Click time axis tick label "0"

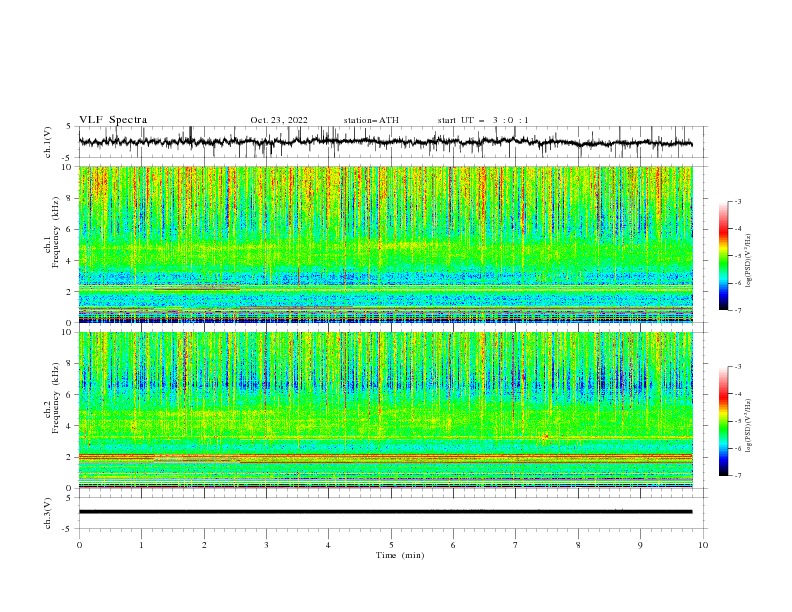click(x=79, y=545)
